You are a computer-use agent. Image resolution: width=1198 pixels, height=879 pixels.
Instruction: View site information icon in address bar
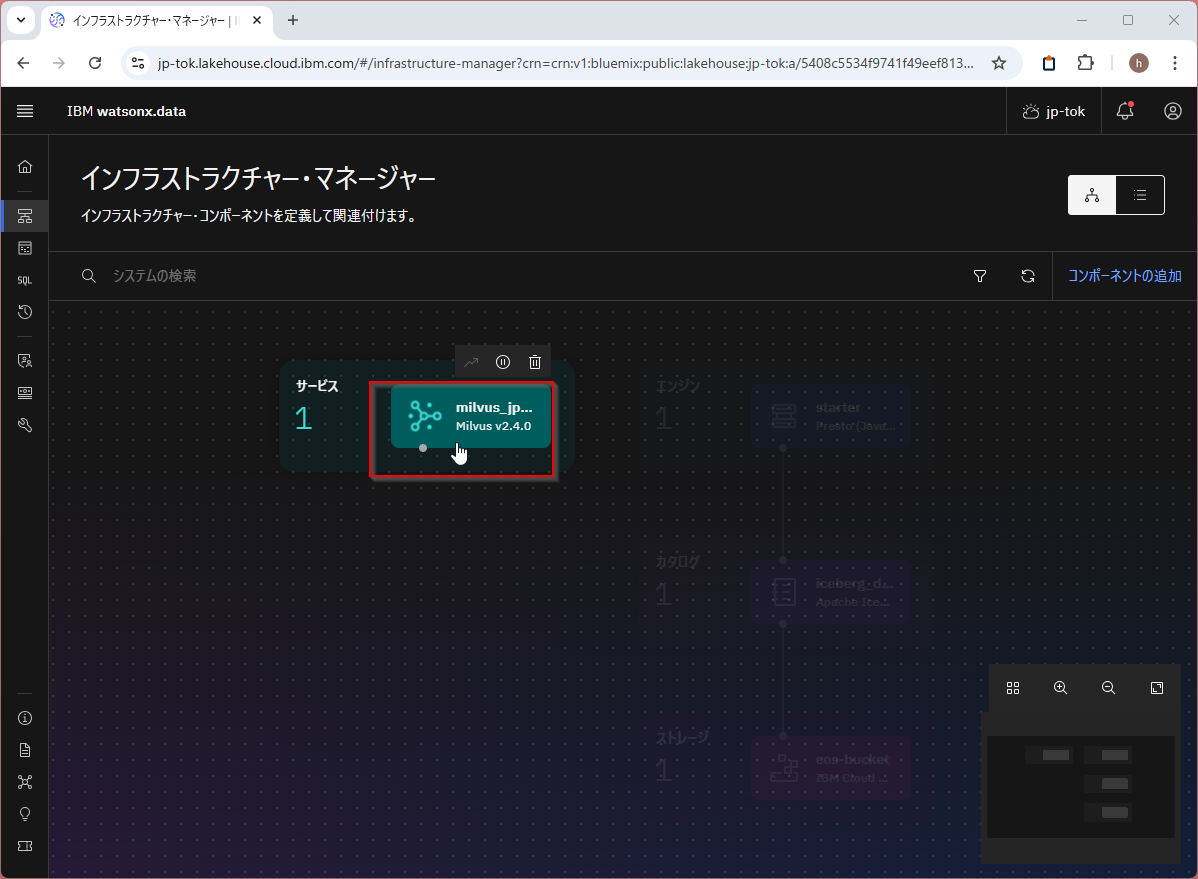138,63
